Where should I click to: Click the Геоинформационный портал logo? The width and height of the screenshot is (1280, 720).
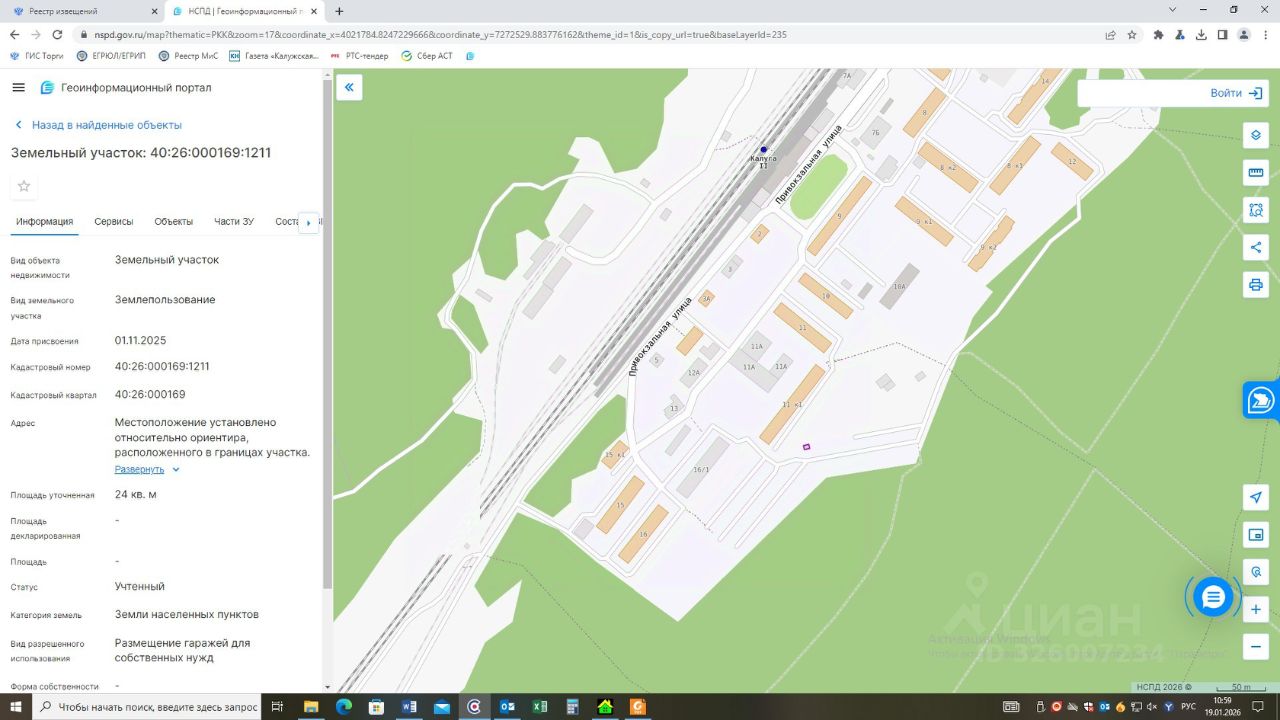126,88
